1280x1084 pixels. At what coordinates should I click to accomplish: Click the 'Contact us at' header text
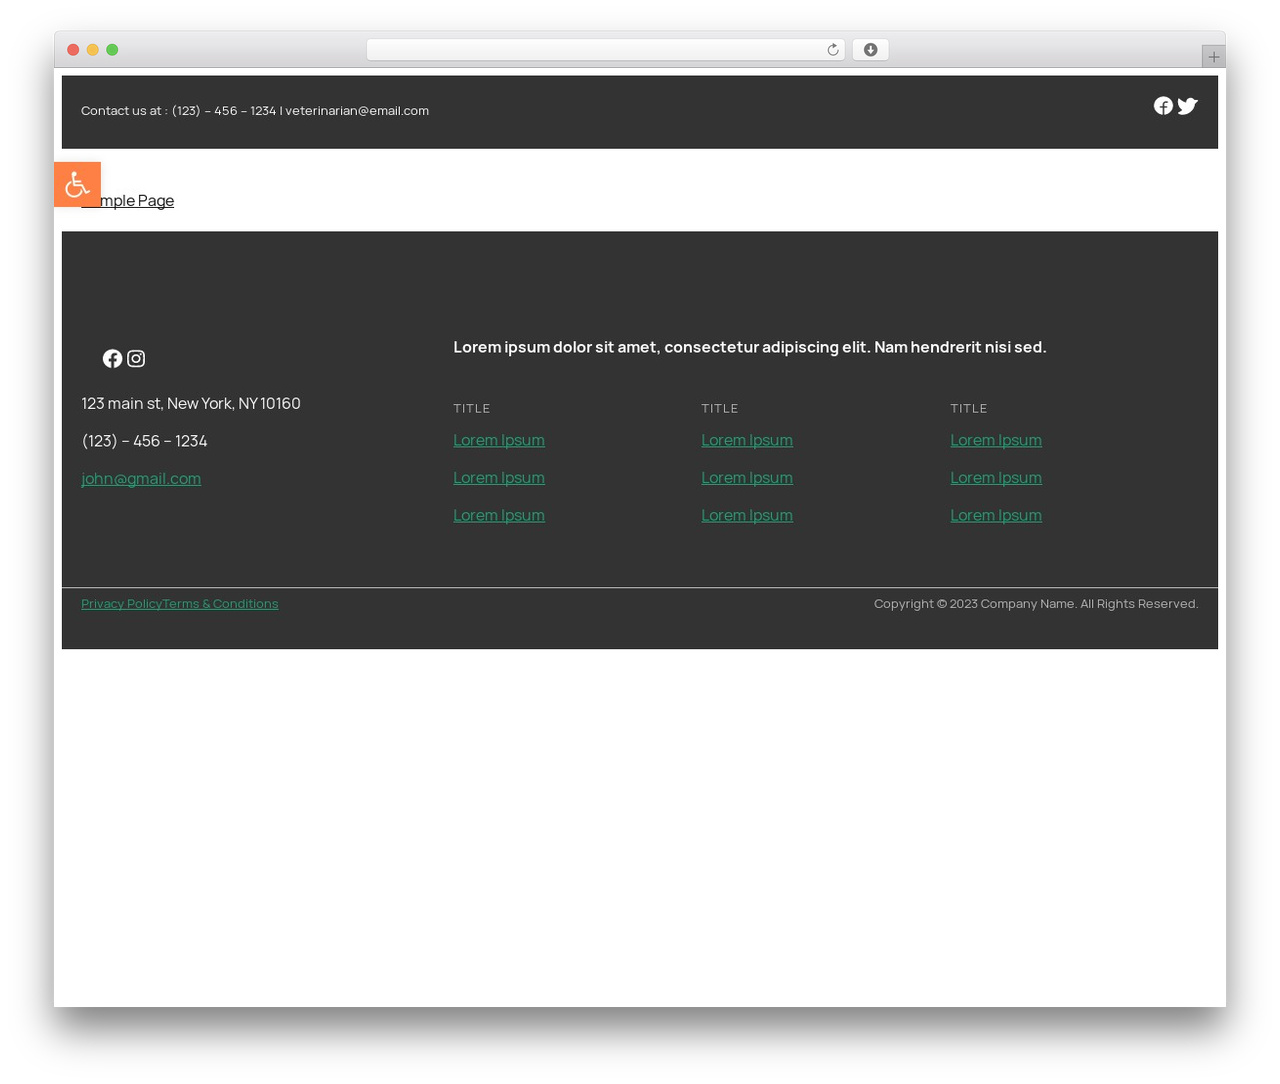click(255, 111)
